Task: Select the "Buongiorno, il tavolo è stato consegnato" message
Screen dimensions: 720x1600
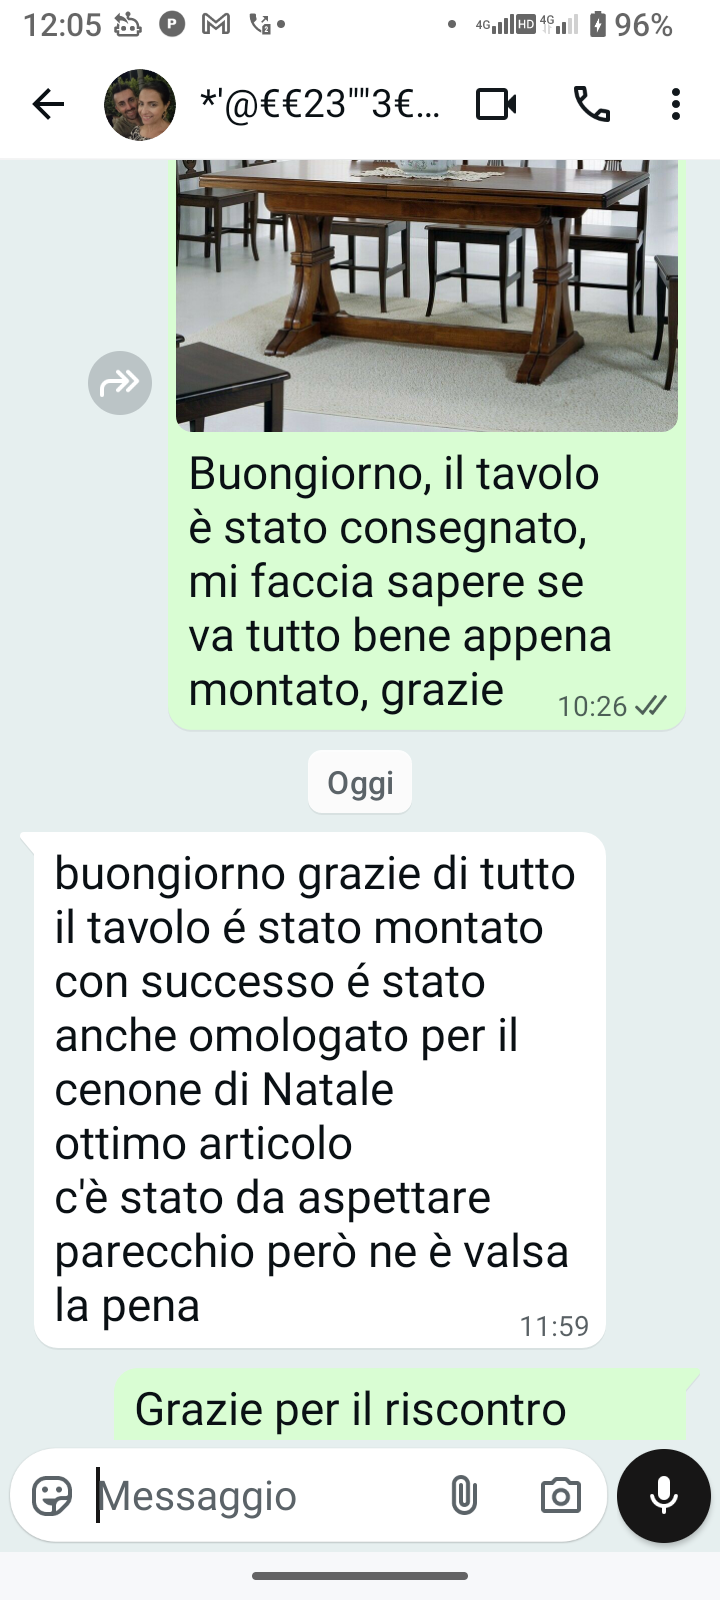Action: pos(427,581)
